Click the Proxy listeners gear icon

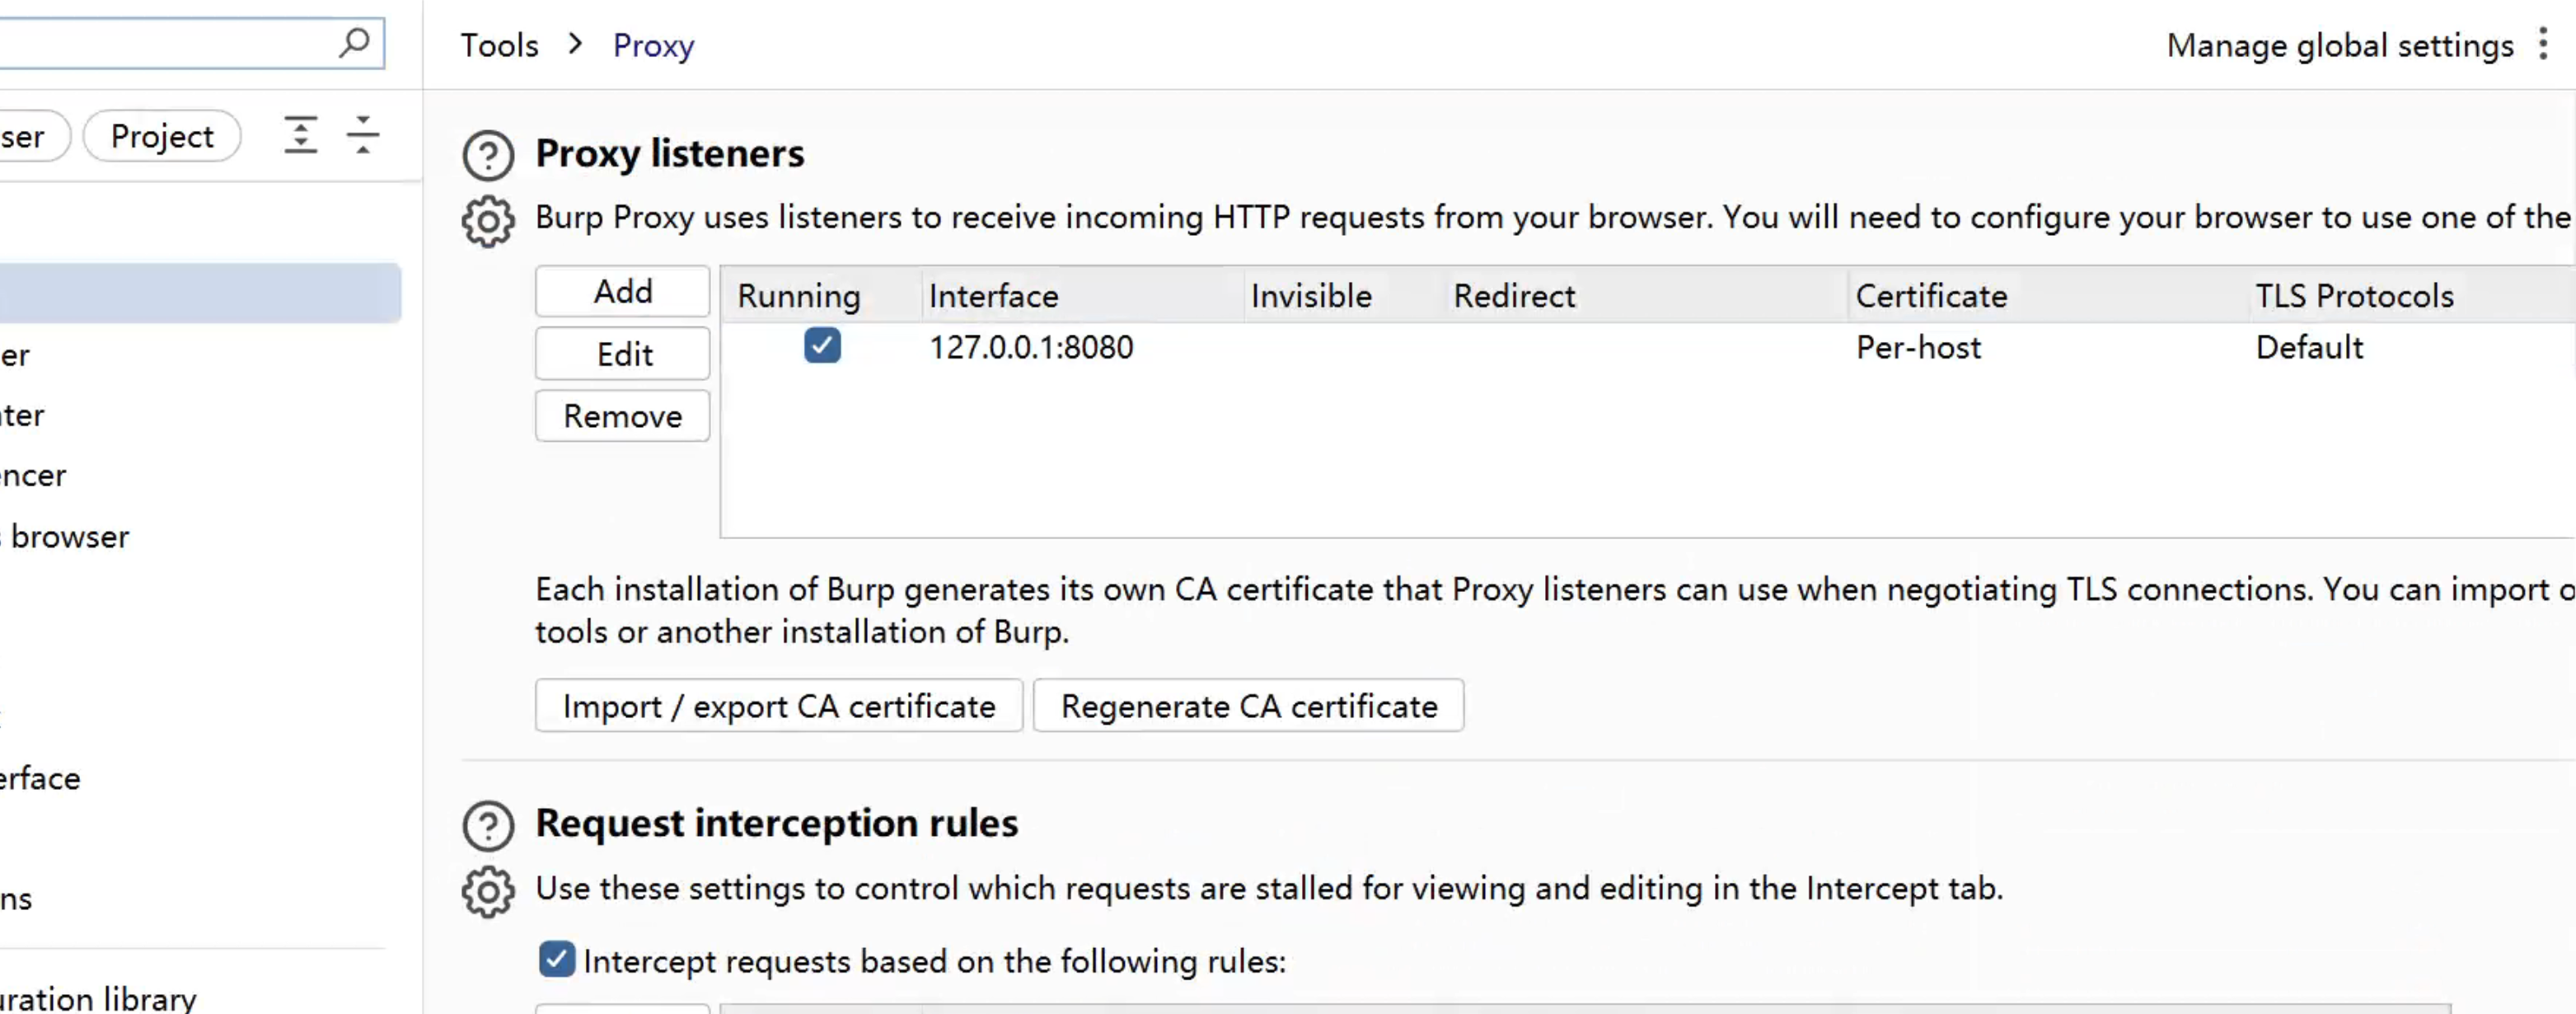click(x=488, y=221)
